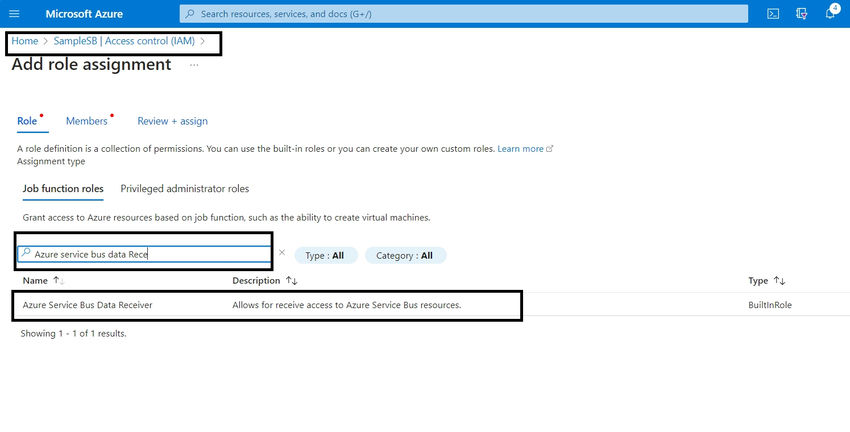850x432 pixels.
Task: Open the hamburger portal menu
Action: click(x=15, y=14)
